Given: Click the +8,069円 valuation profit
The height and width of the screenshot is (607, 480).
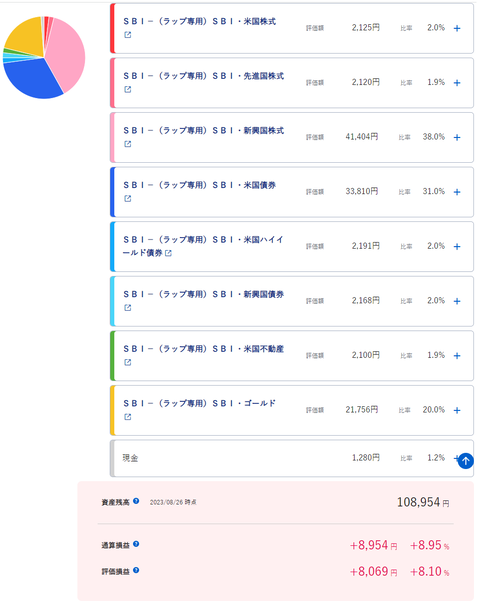Looking at the screenshot, I should (x=373, y=571).
